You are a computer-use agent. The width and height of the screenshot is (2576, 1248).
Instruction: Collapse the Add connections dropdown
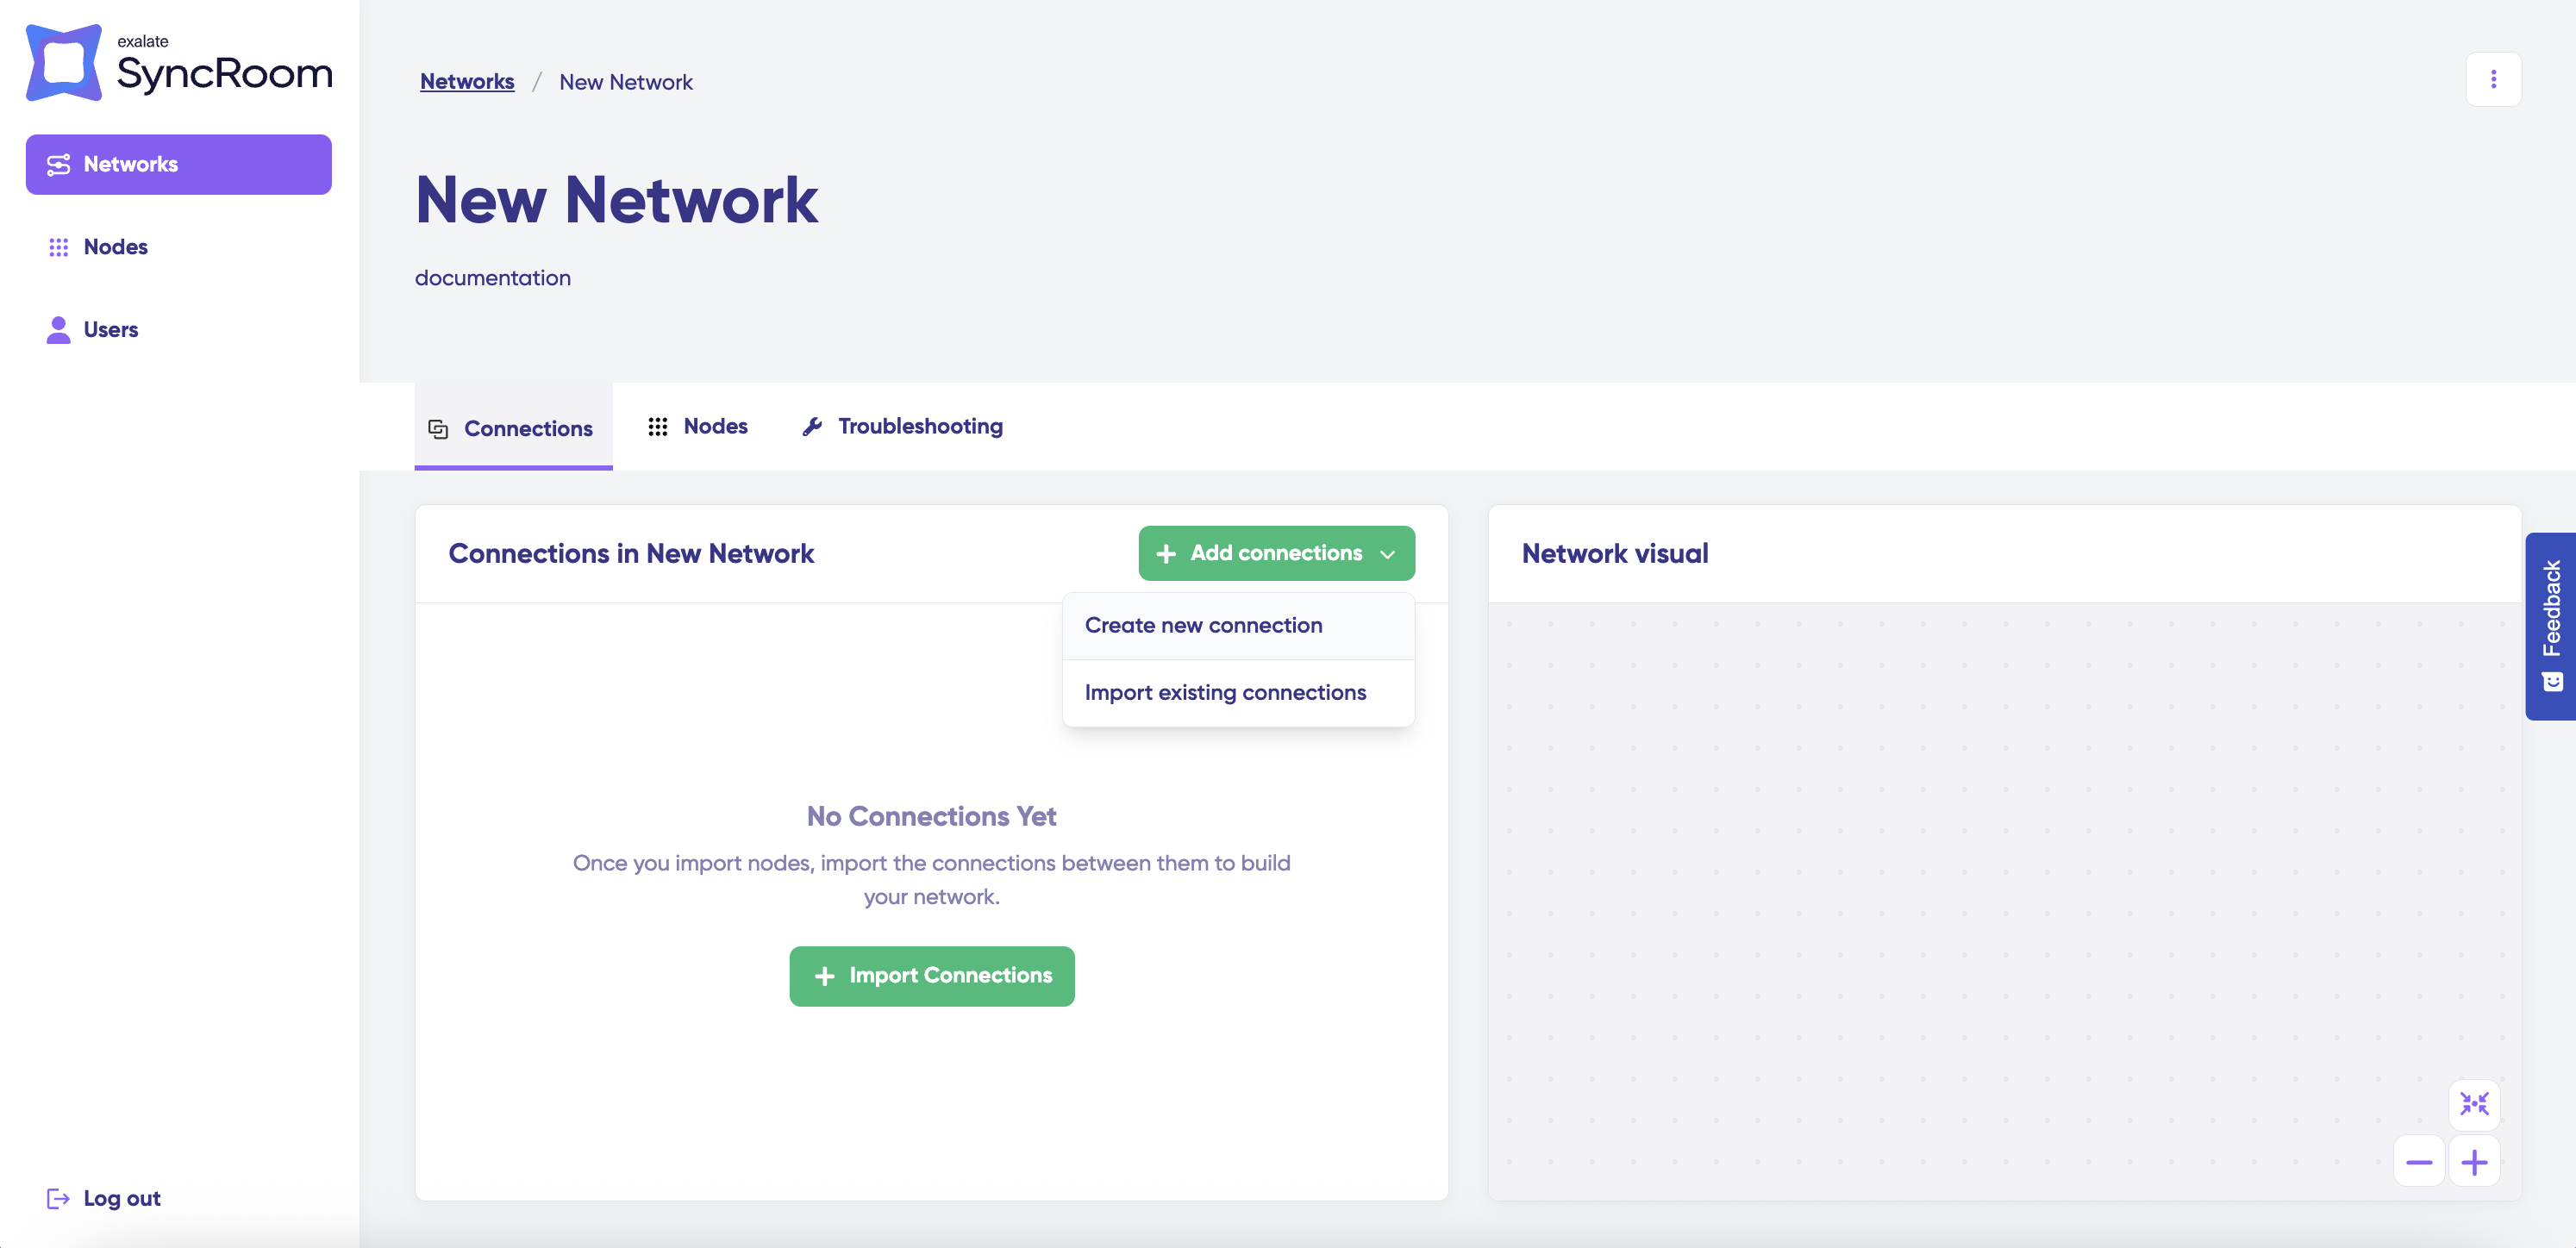click(x=1275, y=553)
